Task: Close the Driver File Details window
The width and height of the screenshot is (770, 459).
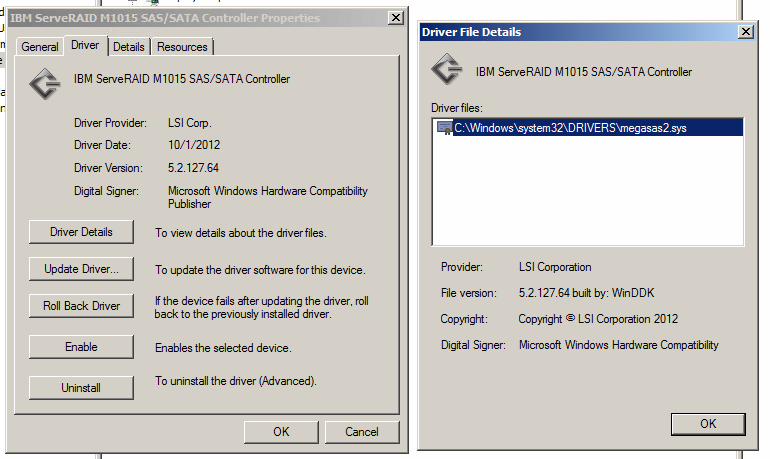Action: [x=745, y=32]
